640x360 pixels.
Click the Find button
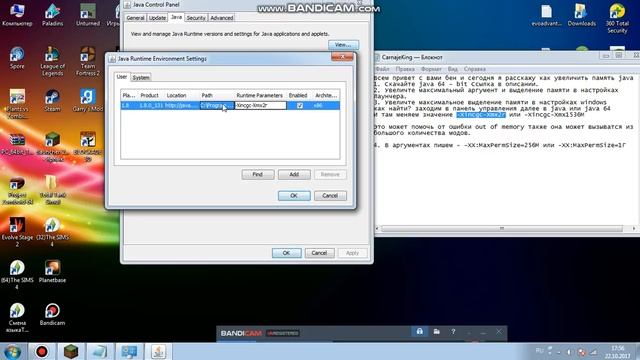pos(258,174)
